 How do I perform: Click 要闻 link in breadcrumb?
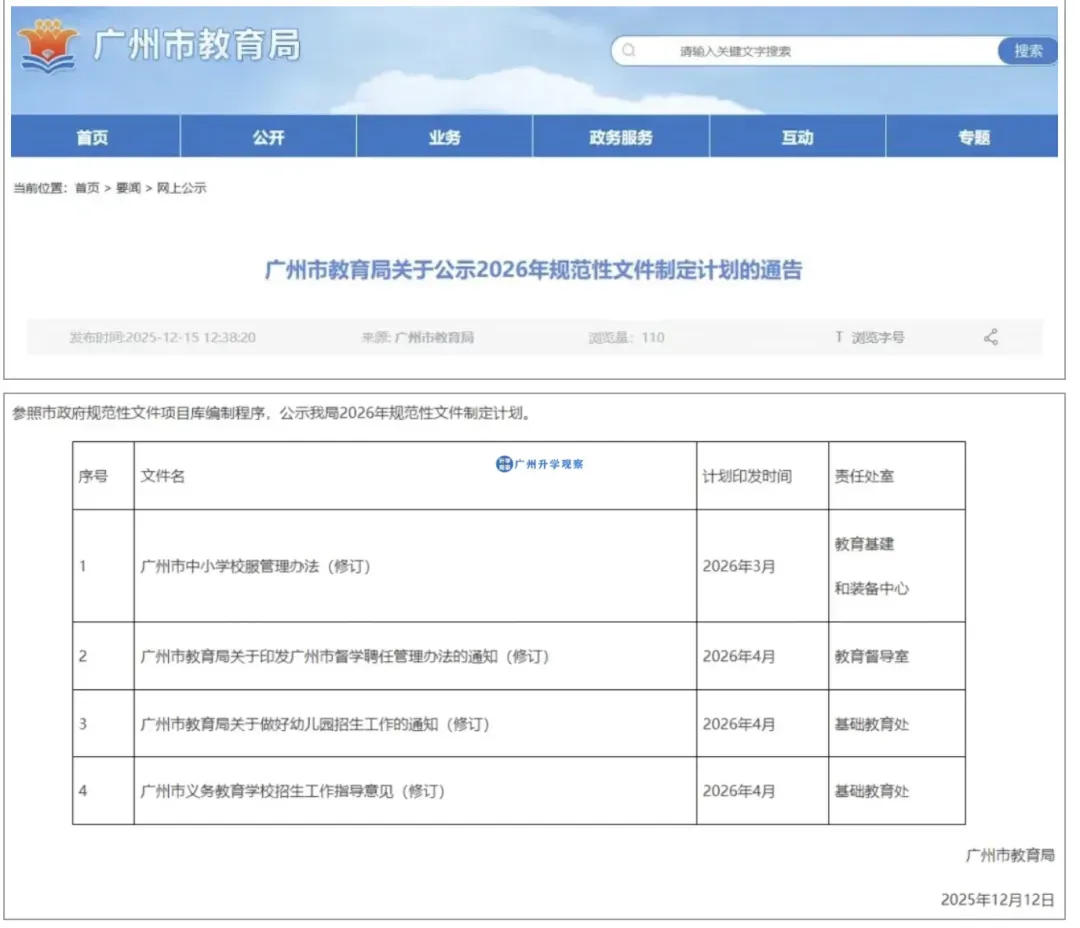(x=128, y=188)
